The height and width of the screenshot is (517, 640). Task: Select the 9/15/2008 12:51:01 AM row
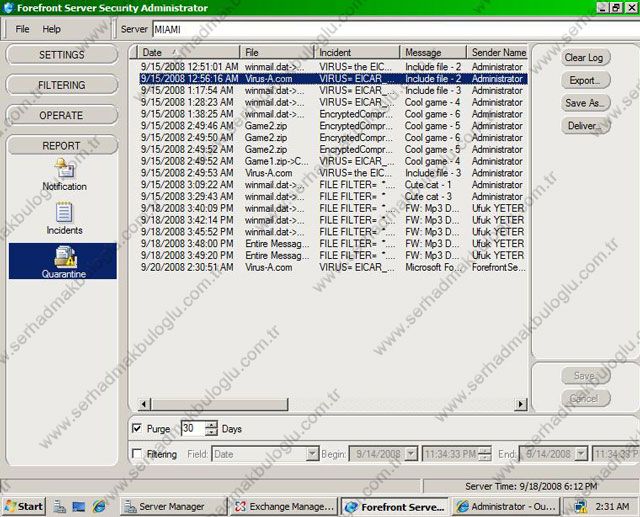click(333, 67)
